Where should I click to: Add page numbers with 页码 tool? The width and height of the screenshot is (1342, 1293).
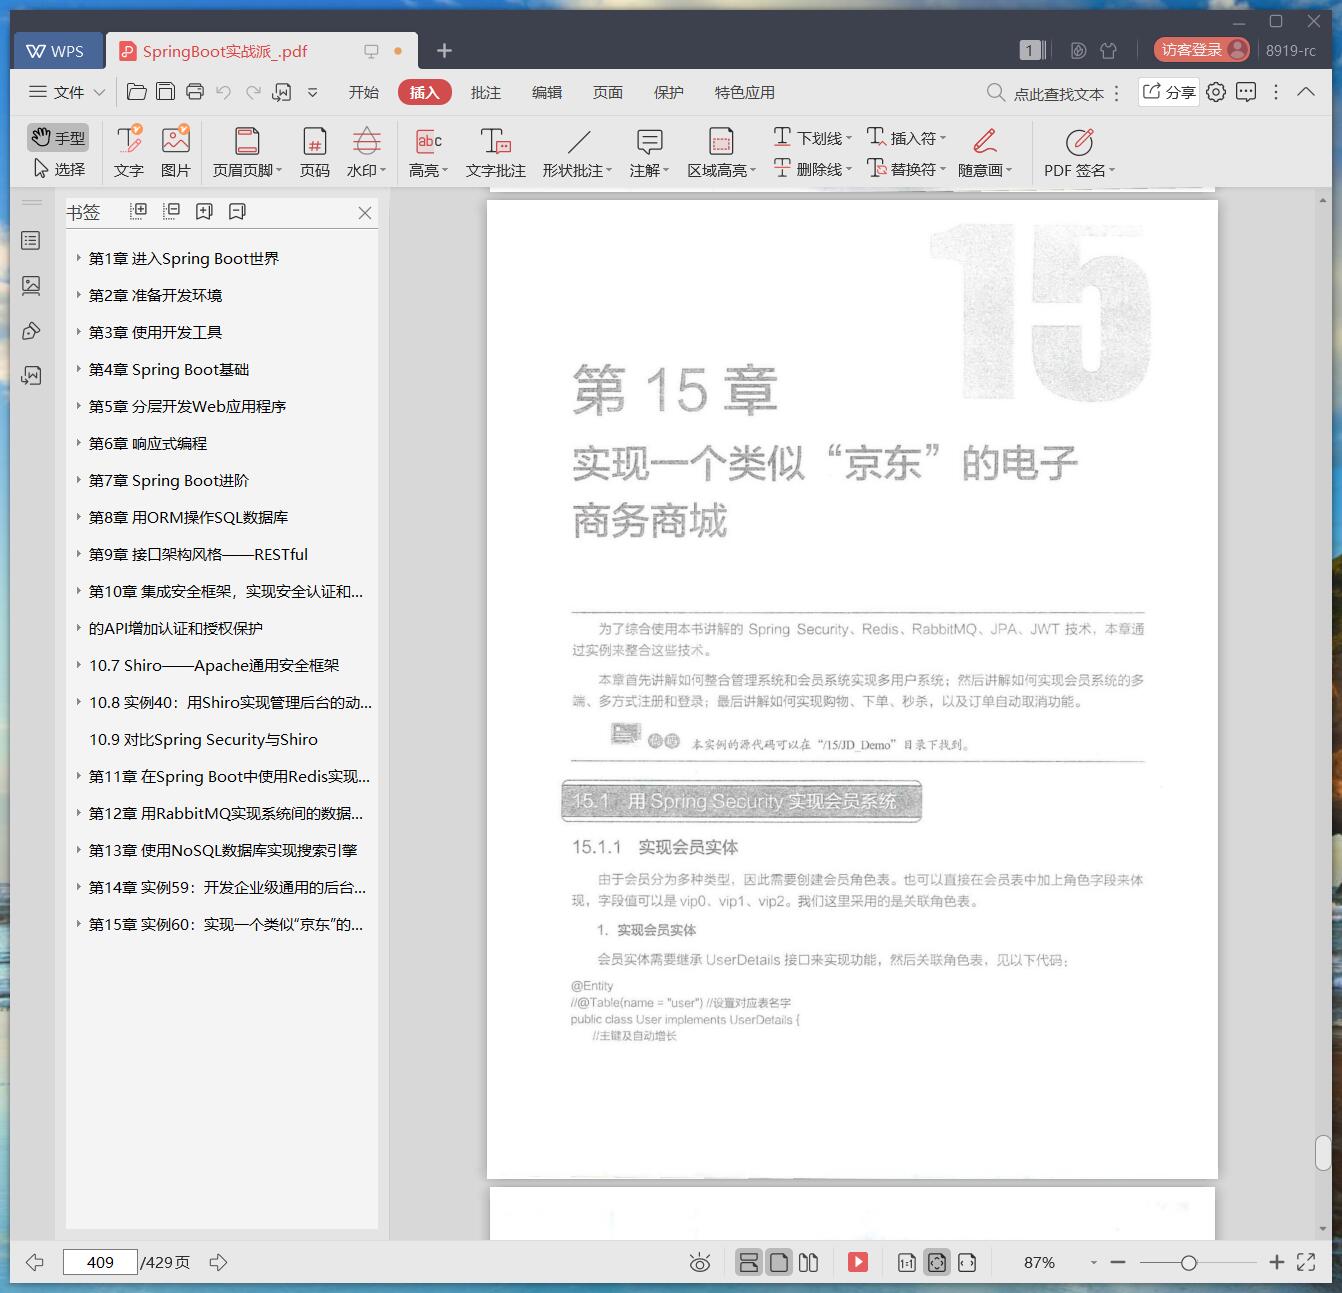[x=315, y=152]
